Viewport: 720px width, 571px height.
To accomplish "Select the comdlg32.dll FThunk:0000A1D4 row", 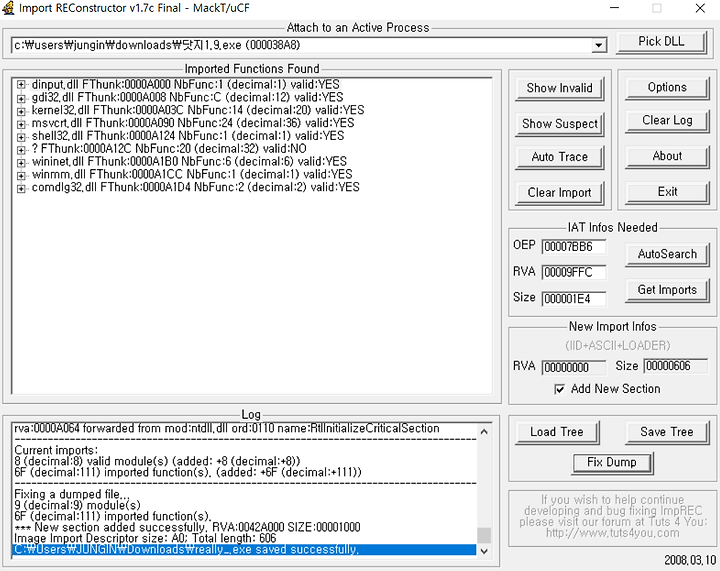I will click(196, 187).
